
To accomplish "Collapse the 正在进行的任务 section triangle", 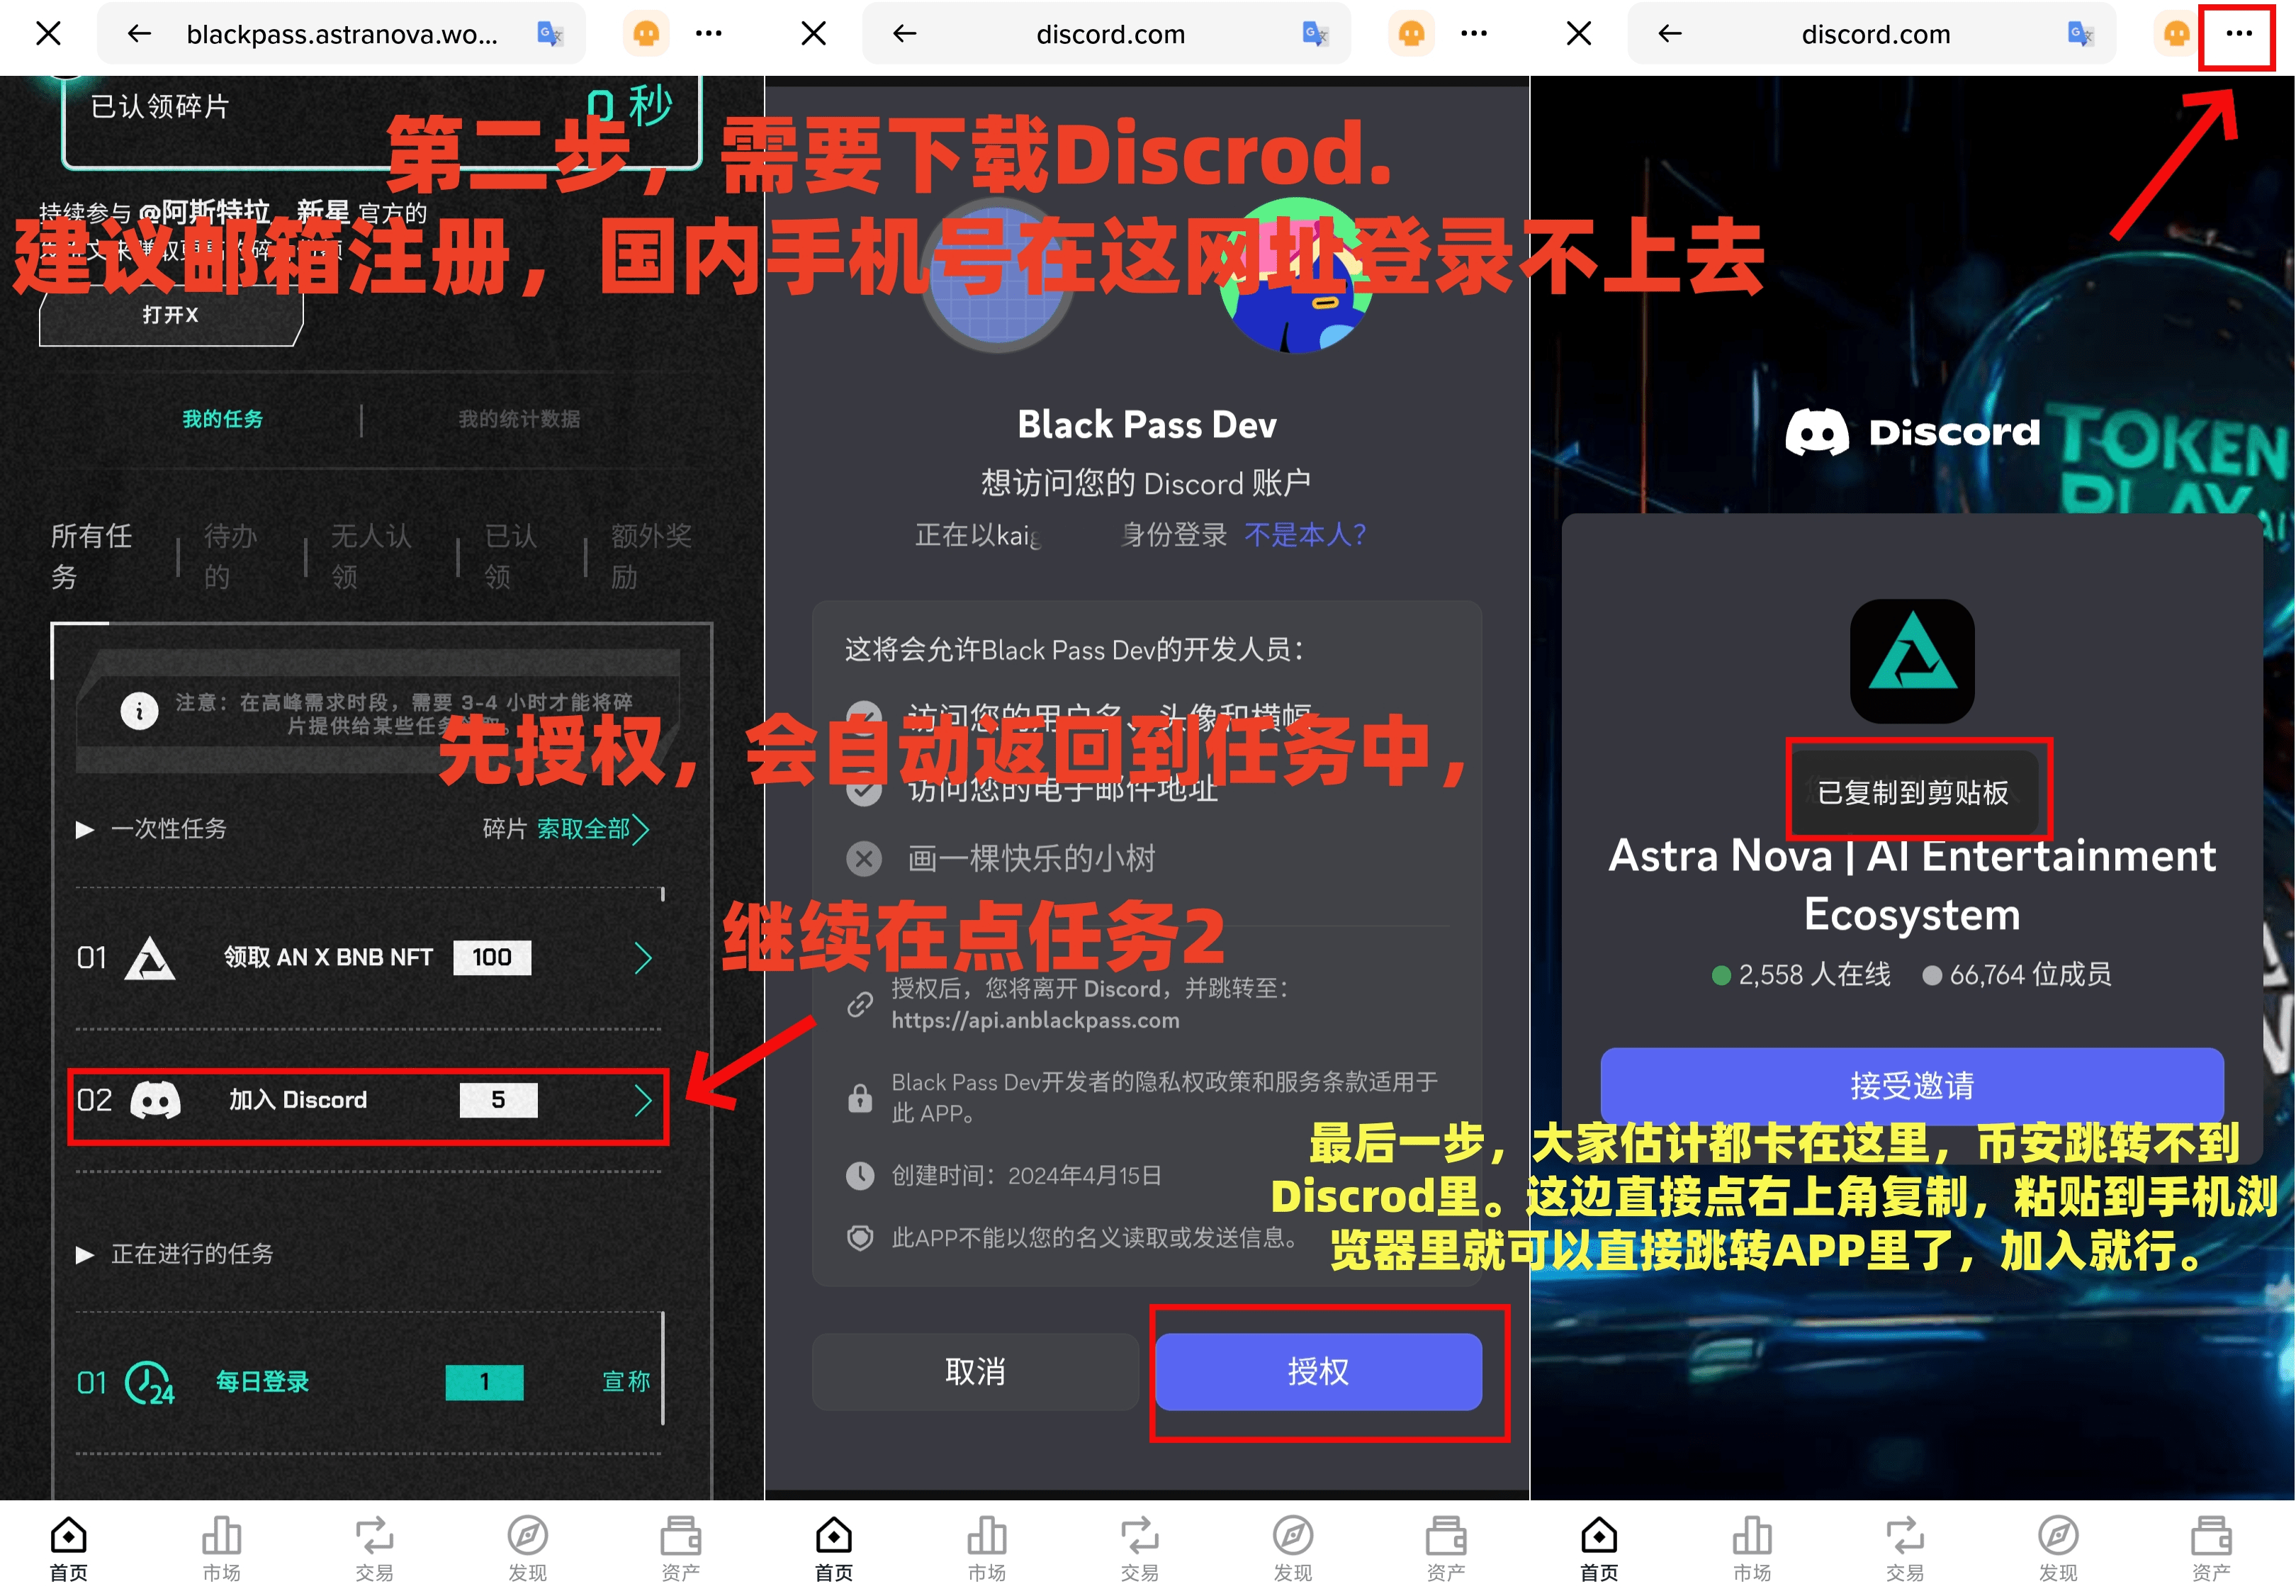I will (x=84, y=1254).
